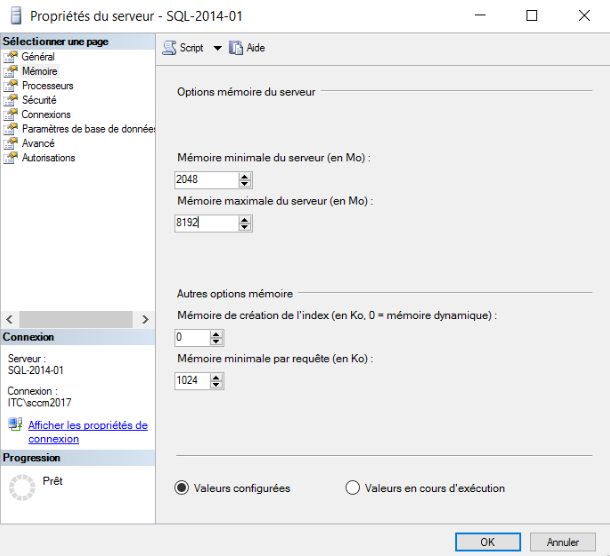Decrease maximum server memory value

coord(244,227)
